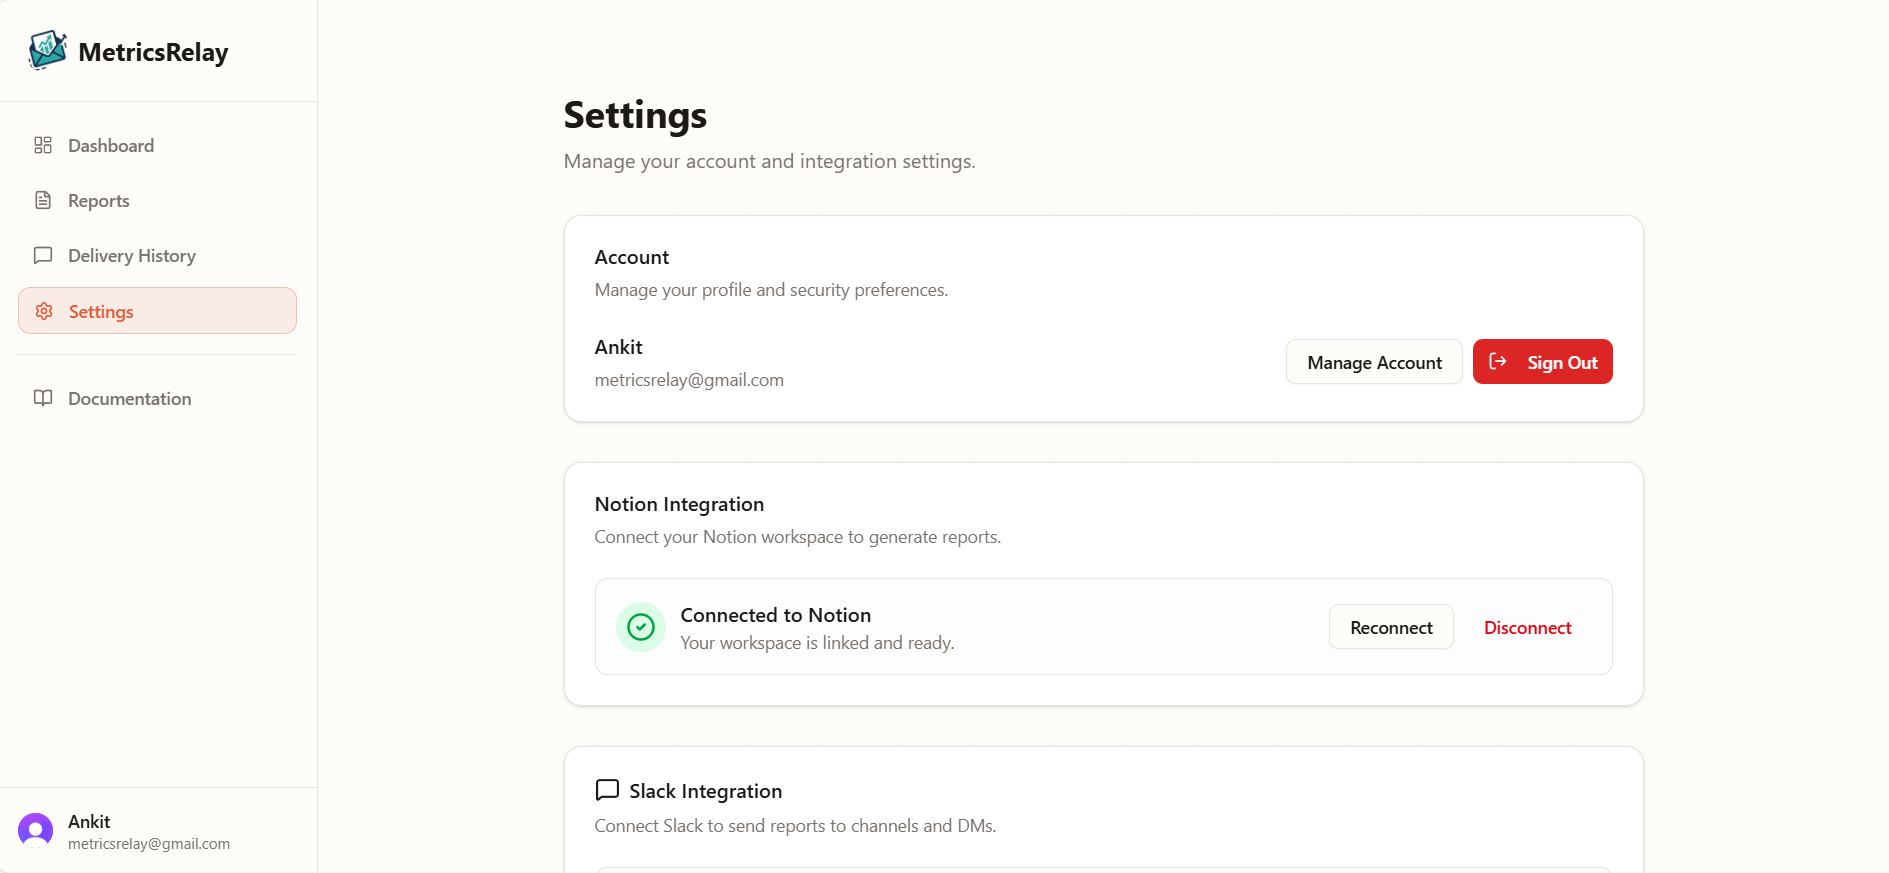Click the green Notion connected checkmark icon

click(x=641, y=627)
